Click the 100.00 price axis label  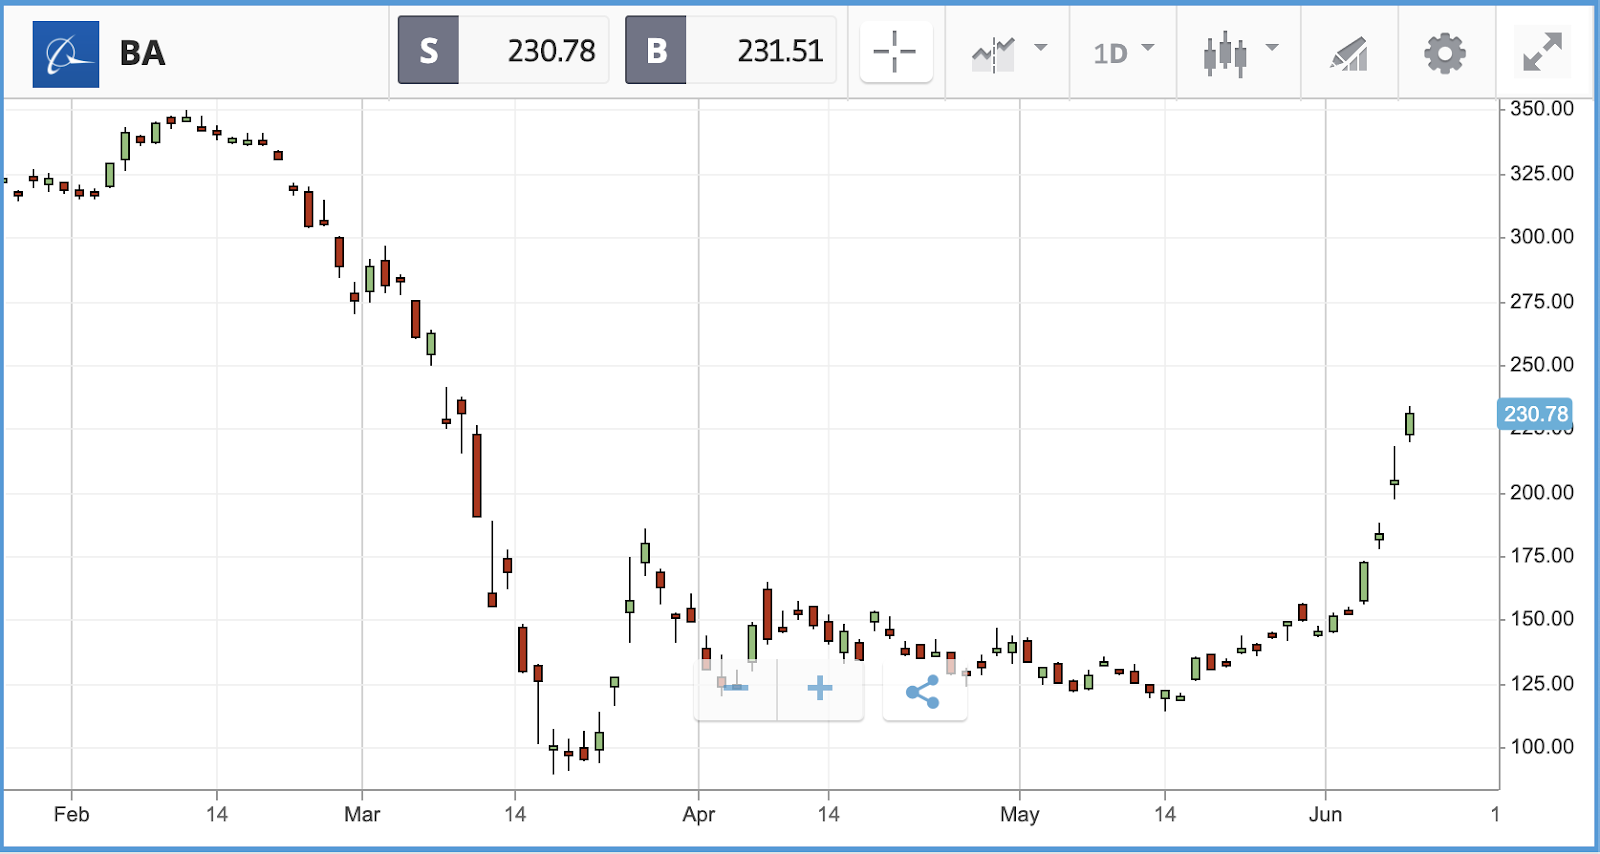click(x=1541, y=747)
